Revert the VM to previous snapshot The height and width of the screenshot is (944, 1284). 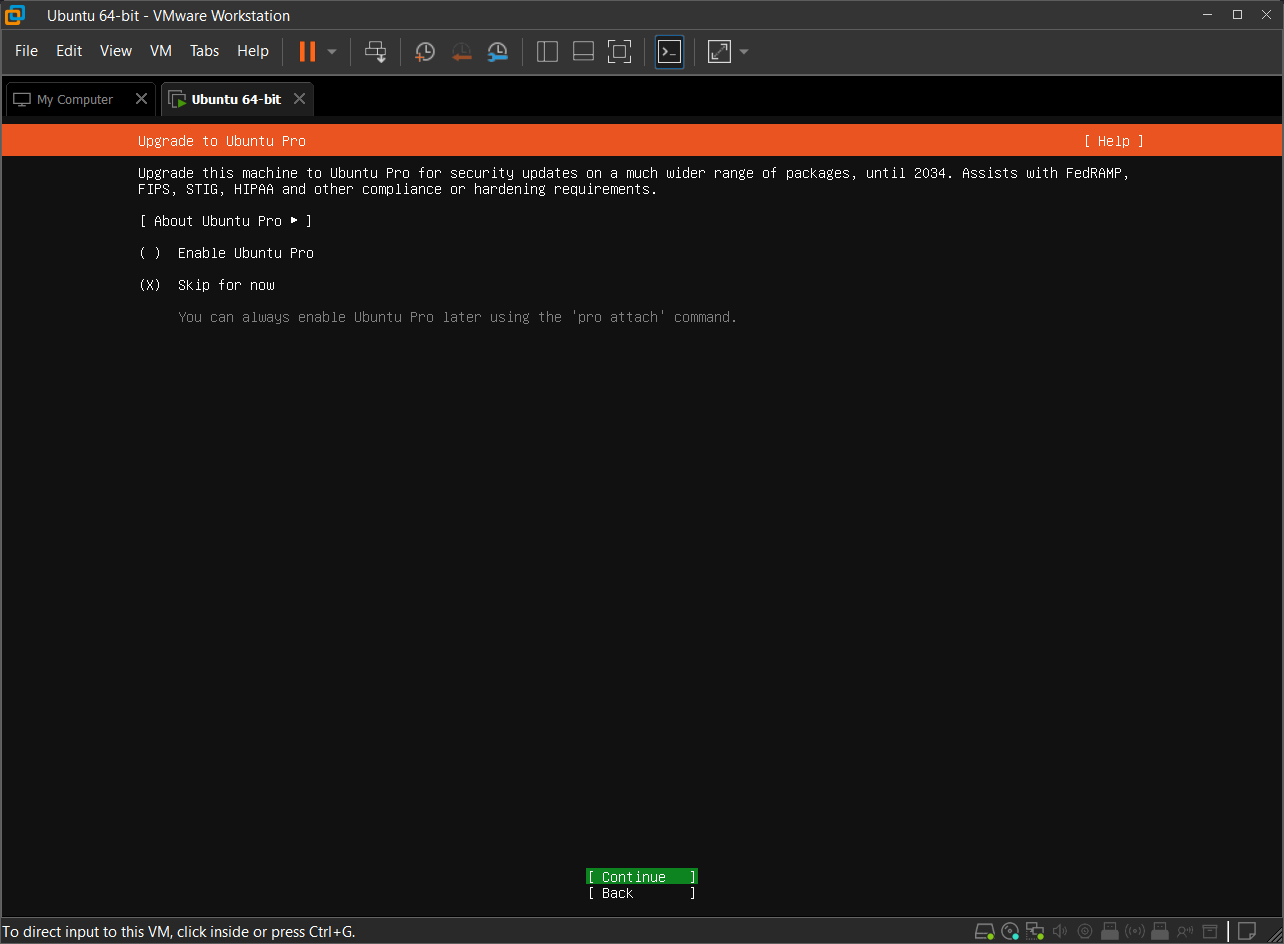point(461,52)
